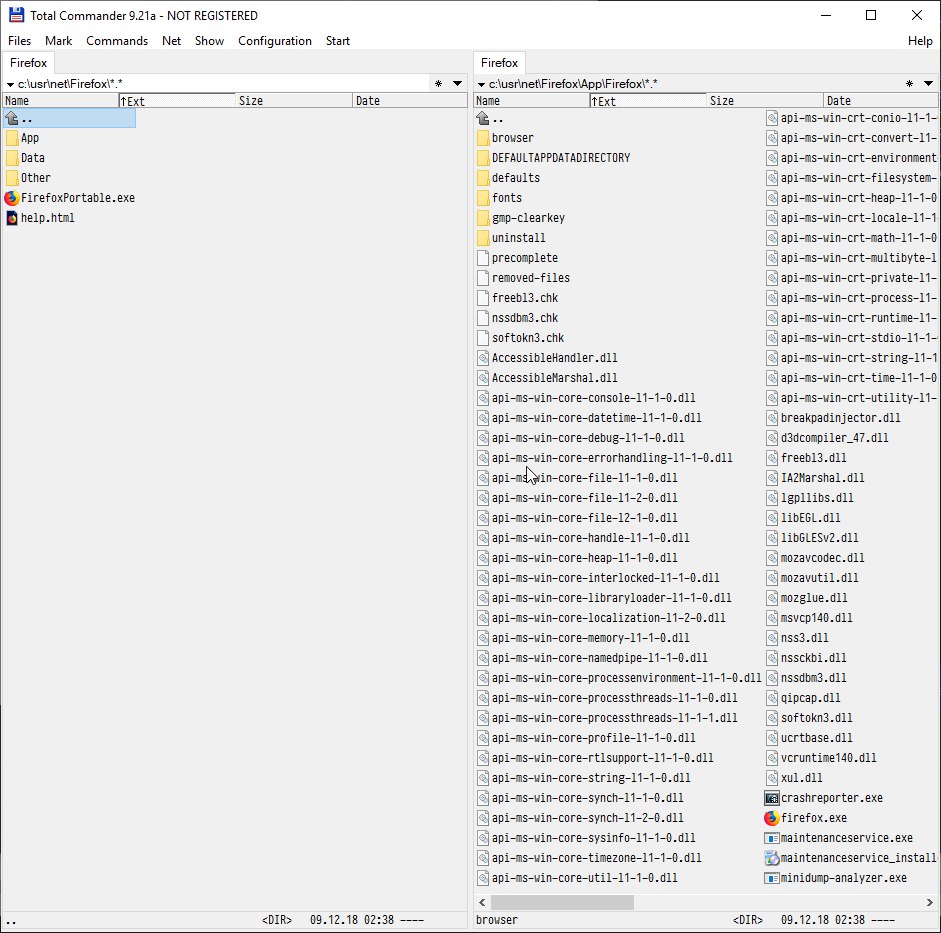Click the DEFAULTAPPDATADIRECTORY folder icon

coord(483,158)
